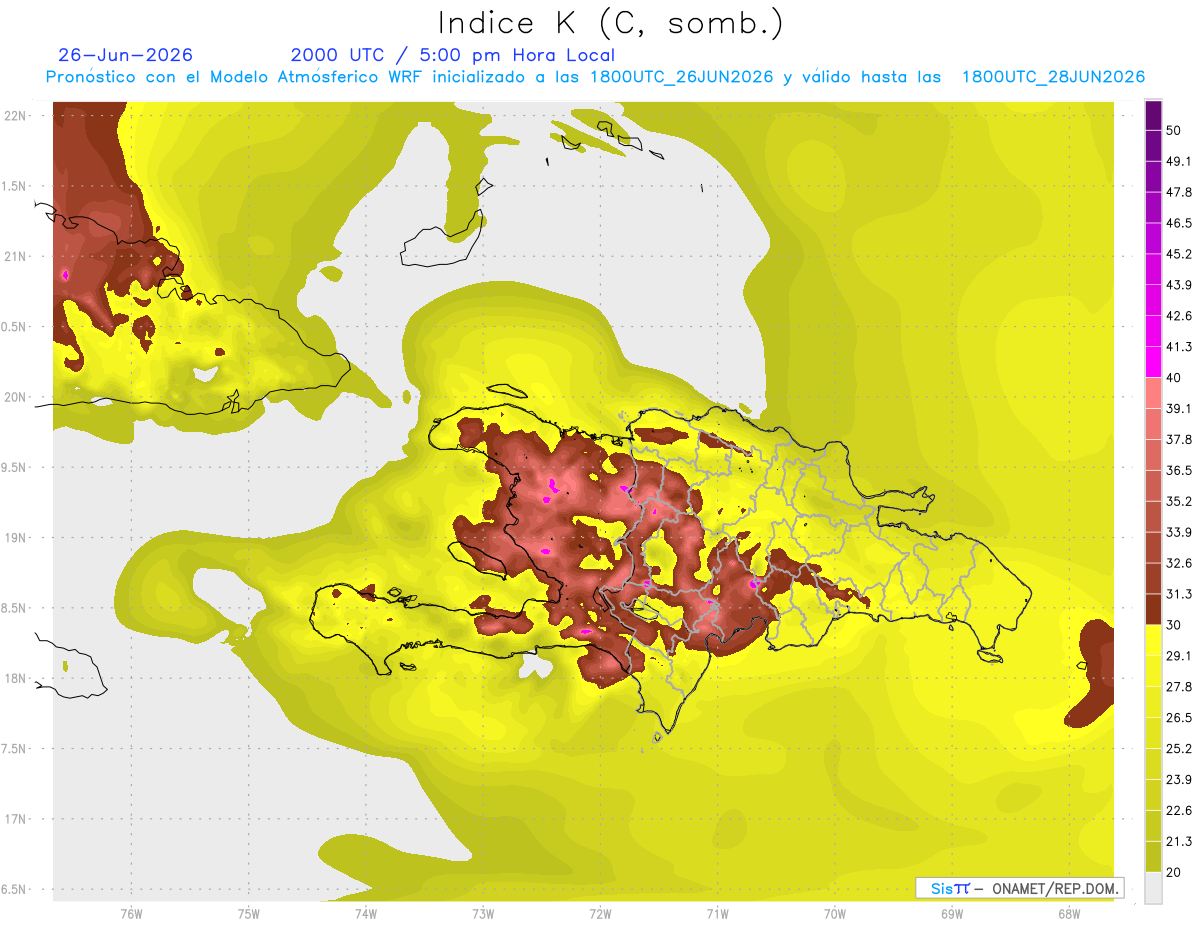Click the '25.2' value on the color scale
Viewport: 1200px width, 927px height.
point(1178,749)
